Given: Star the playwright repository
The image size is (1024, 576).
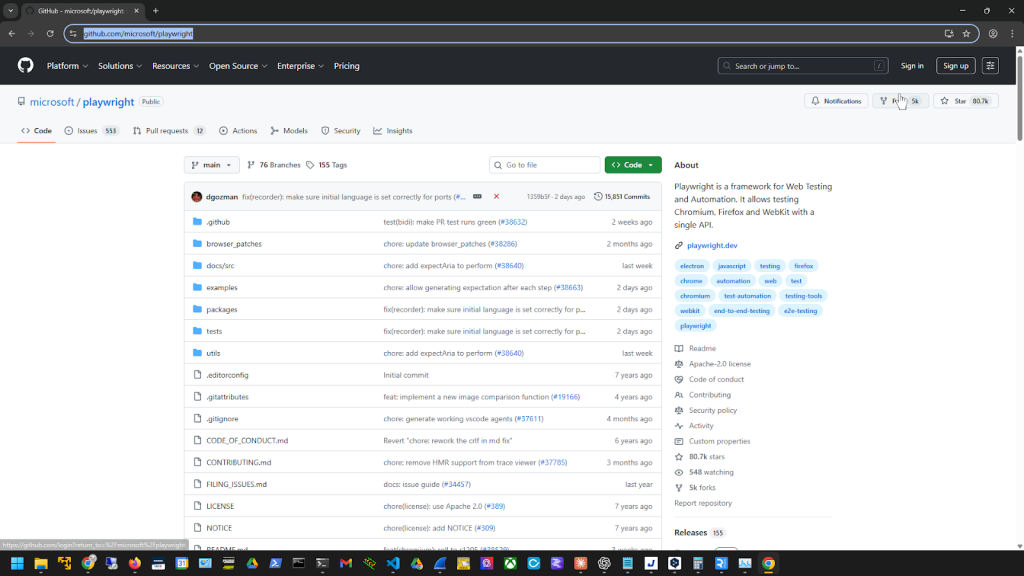Looking at the screenshot, I should coord(965,101).
